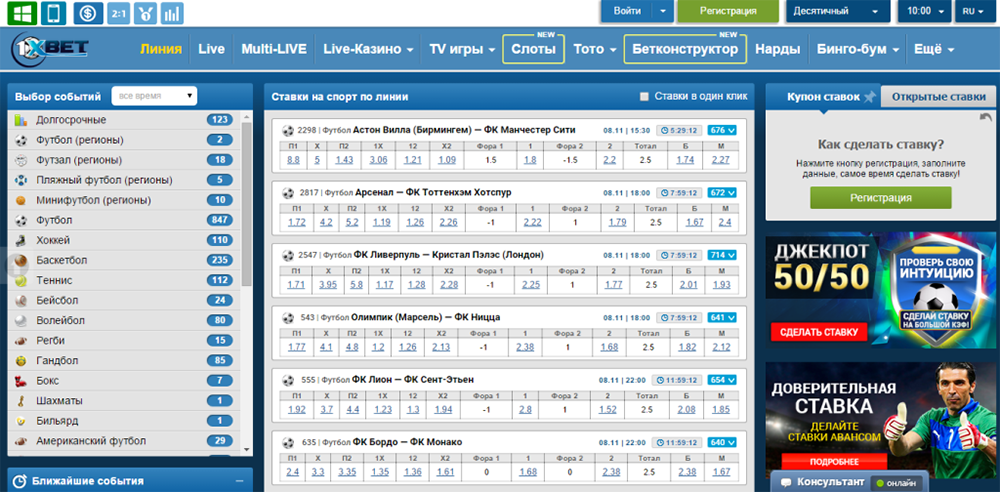Open the Бинго-бум menu
1000x492 pixels.
858,49
